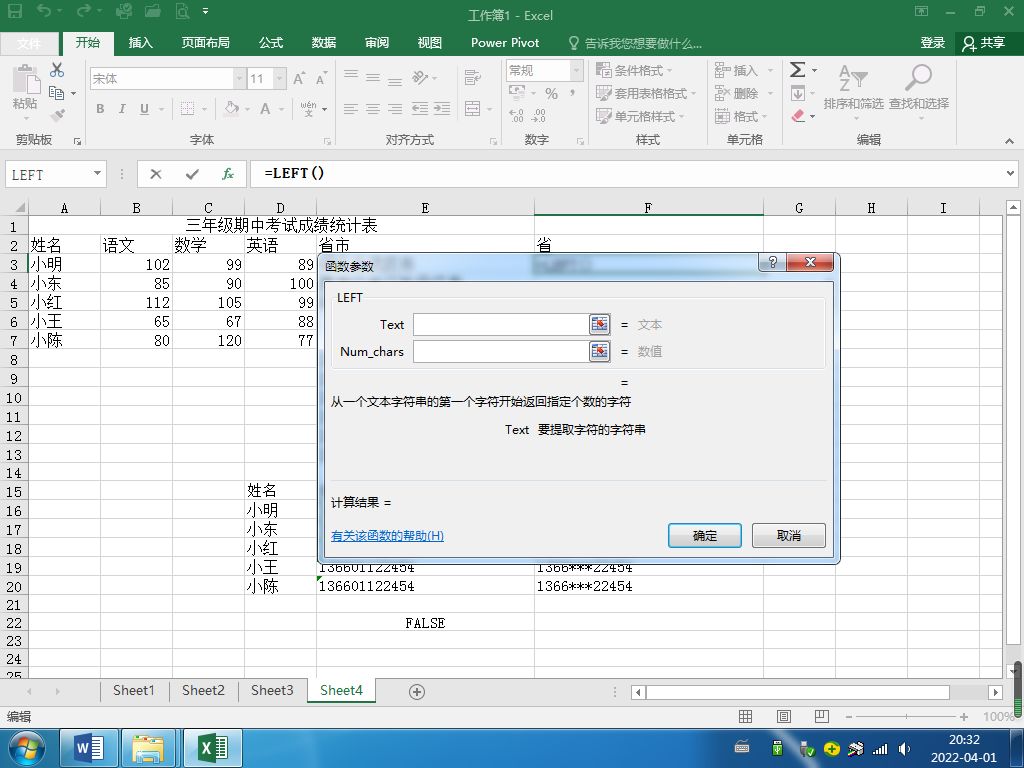The height and width of the screenshot is (768, 1024).
Task: Toggle italic formatting in the font group
Action: coord(122,109)
